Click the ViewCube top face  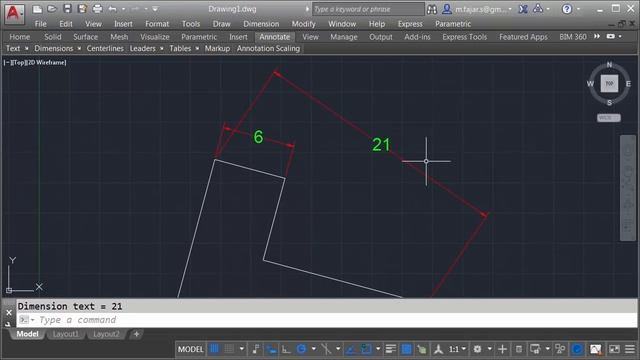coord(609,83)
